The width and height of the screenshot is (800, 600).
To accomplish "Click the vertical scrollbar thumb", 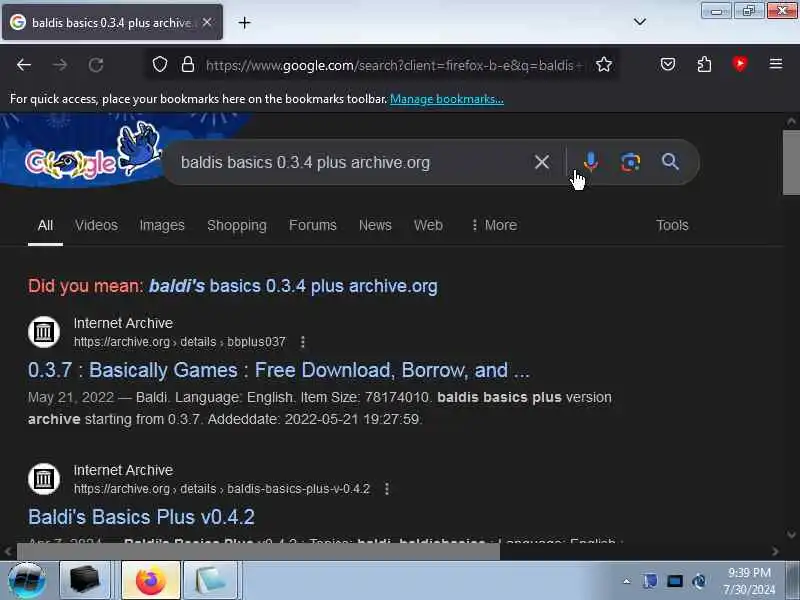I will pyautogui.click(x=791, y=163).
